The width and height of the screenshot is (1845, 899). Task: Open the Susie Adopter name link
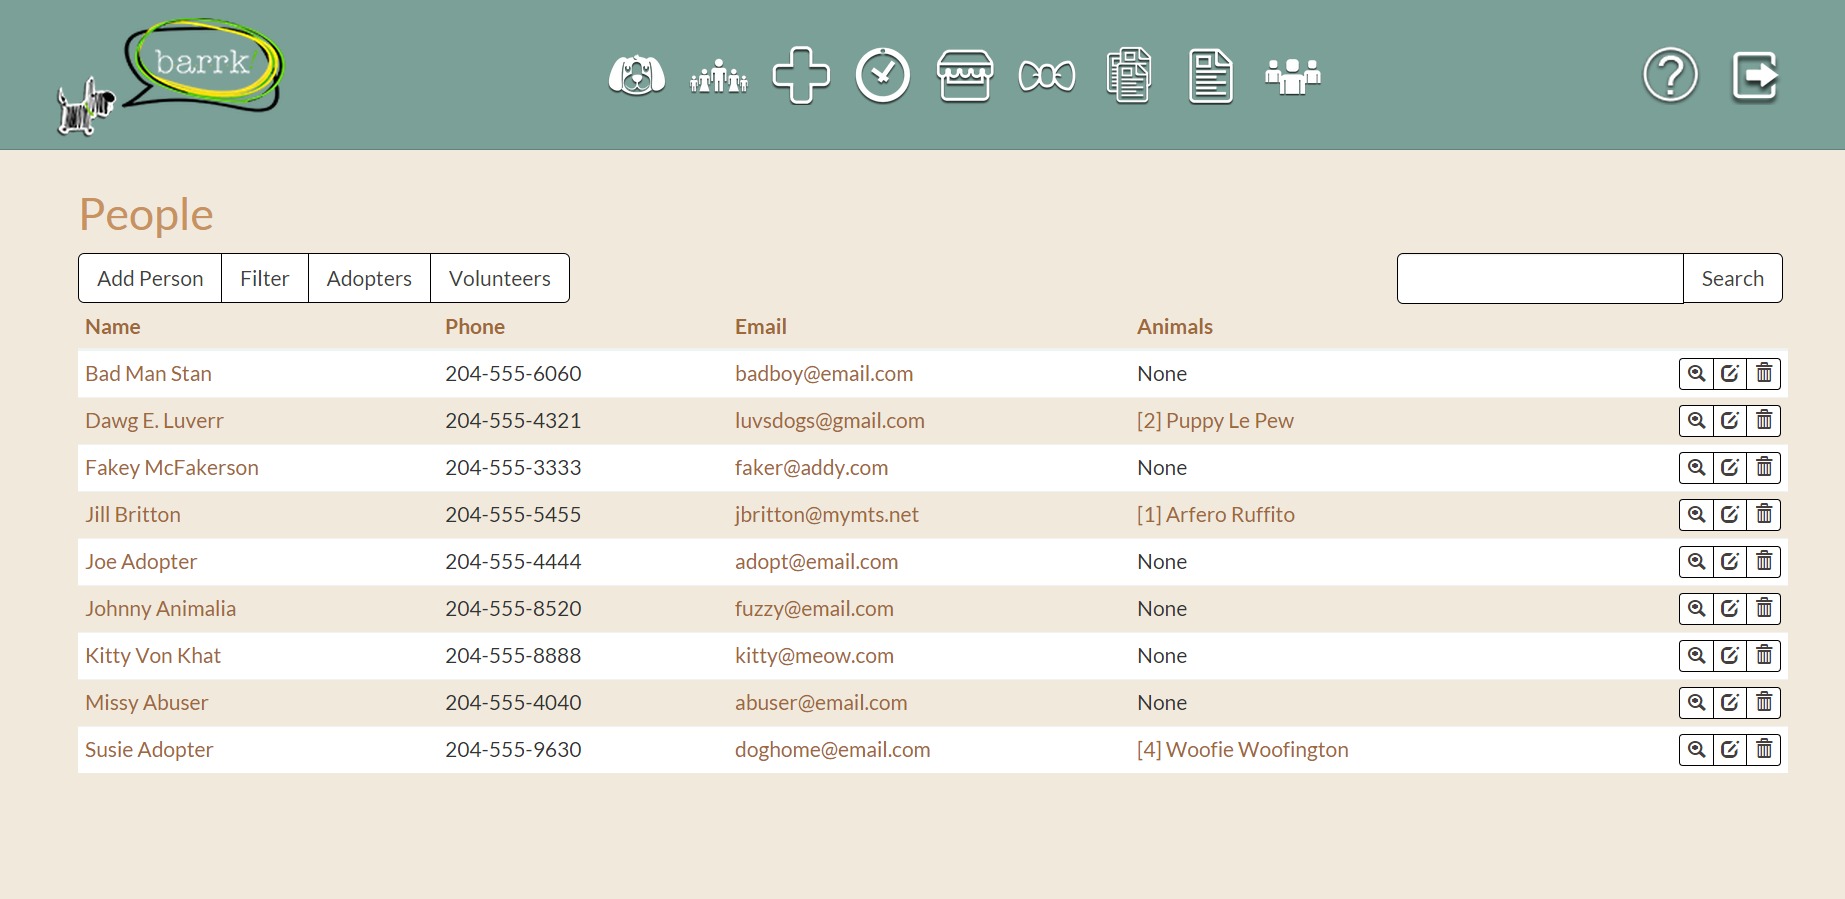149,750
